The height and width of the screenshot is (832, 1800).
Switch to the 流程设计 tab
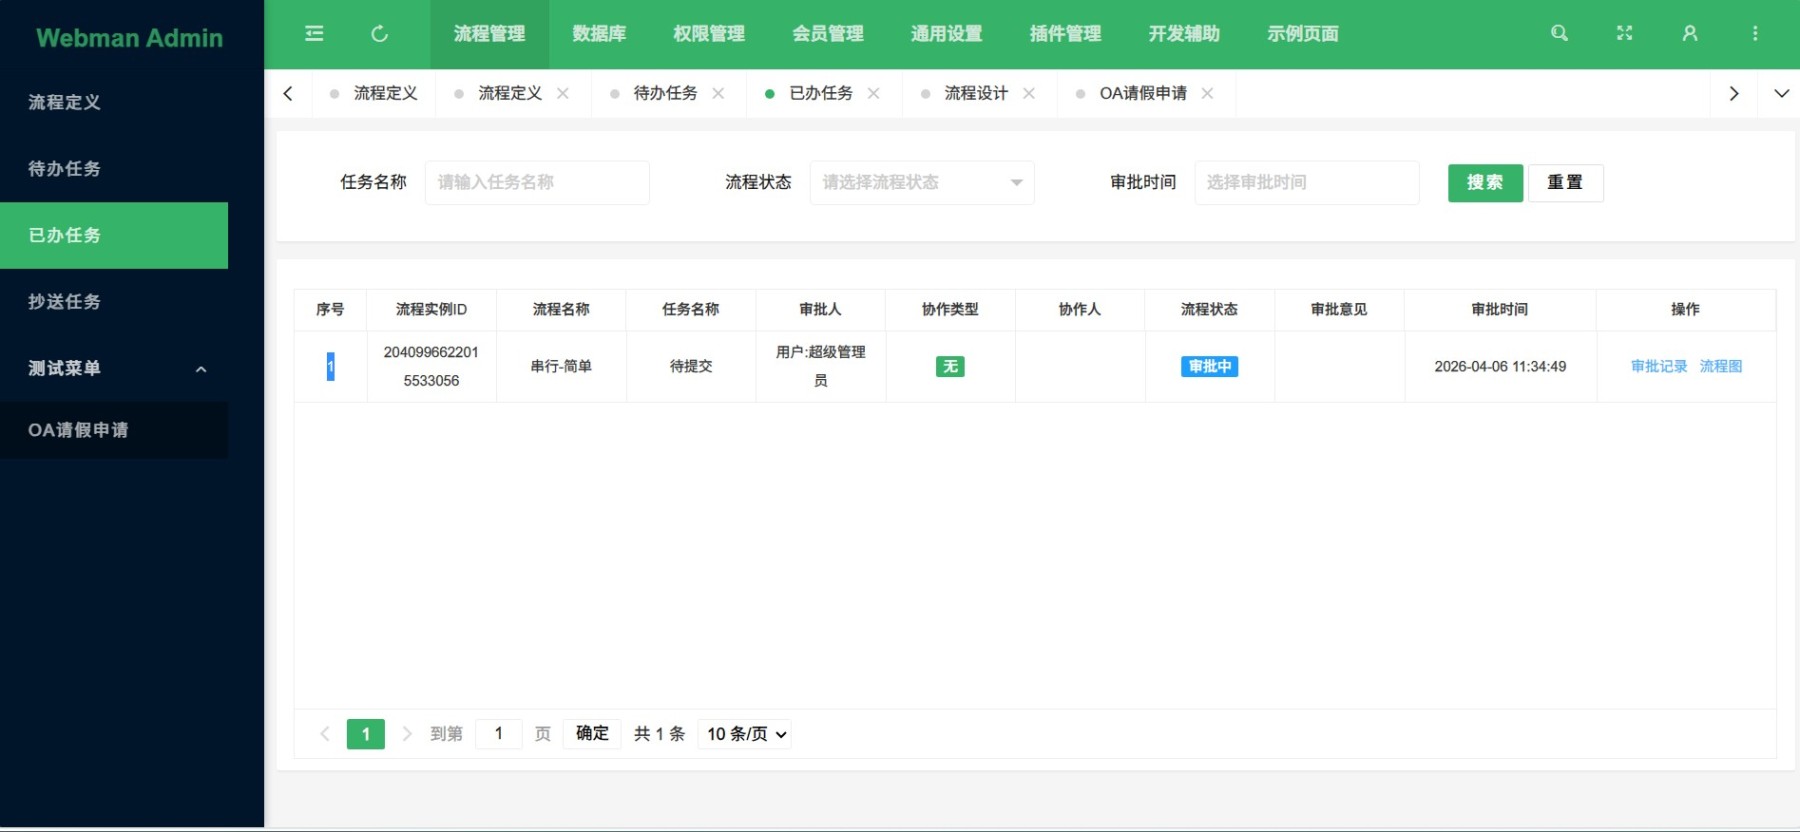(975, 94)
